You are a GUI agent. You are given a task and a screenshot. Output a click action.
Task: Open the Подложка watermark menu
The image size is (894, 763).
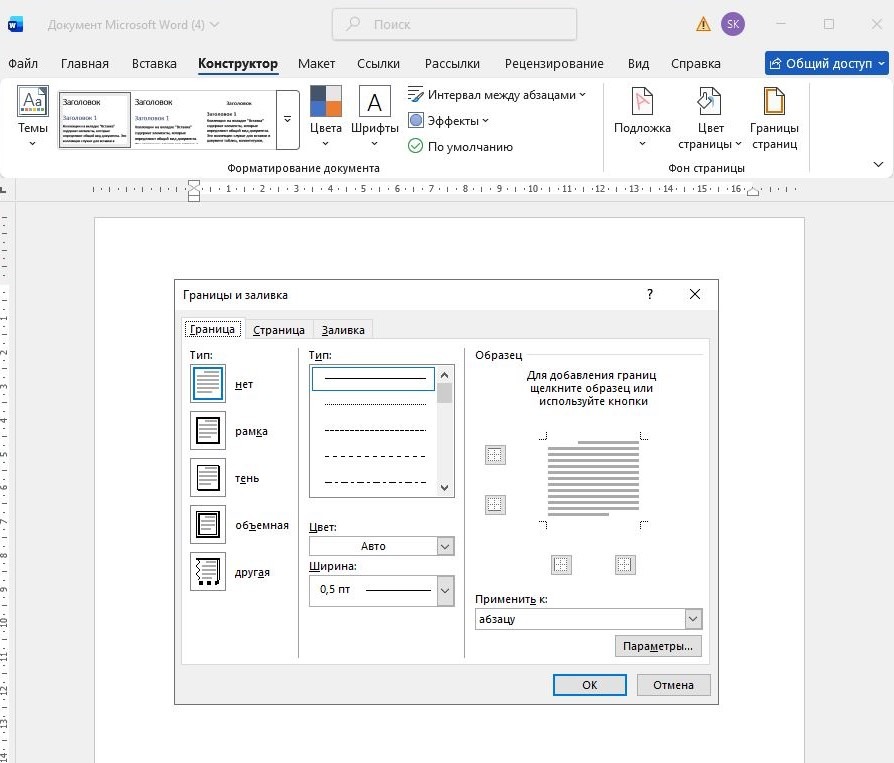pos(642,117)
